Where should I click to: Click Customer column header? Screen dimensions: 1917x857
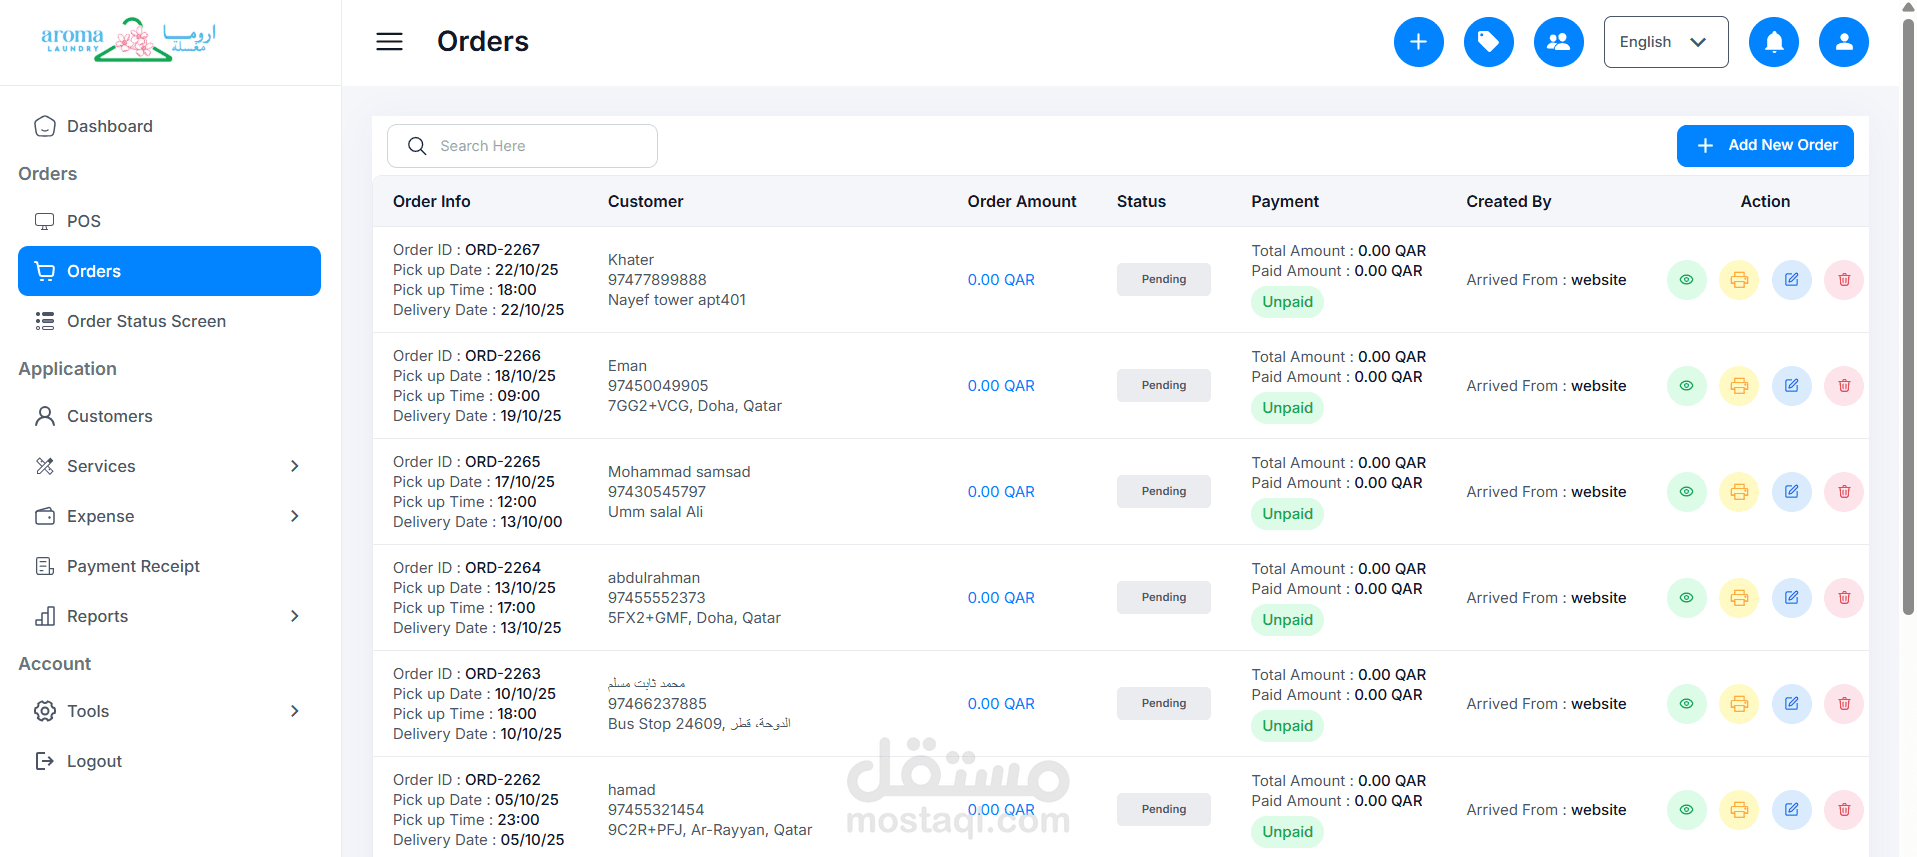[x=646, y=202]
